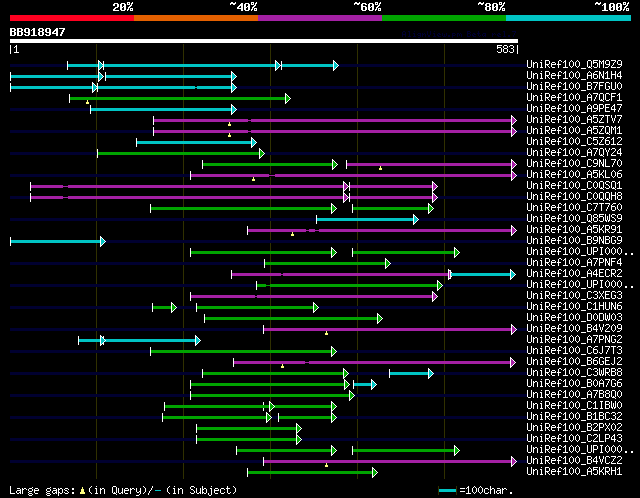
Task: Select the UniRef100_C6J7T3 label
Action: point(574,351)
